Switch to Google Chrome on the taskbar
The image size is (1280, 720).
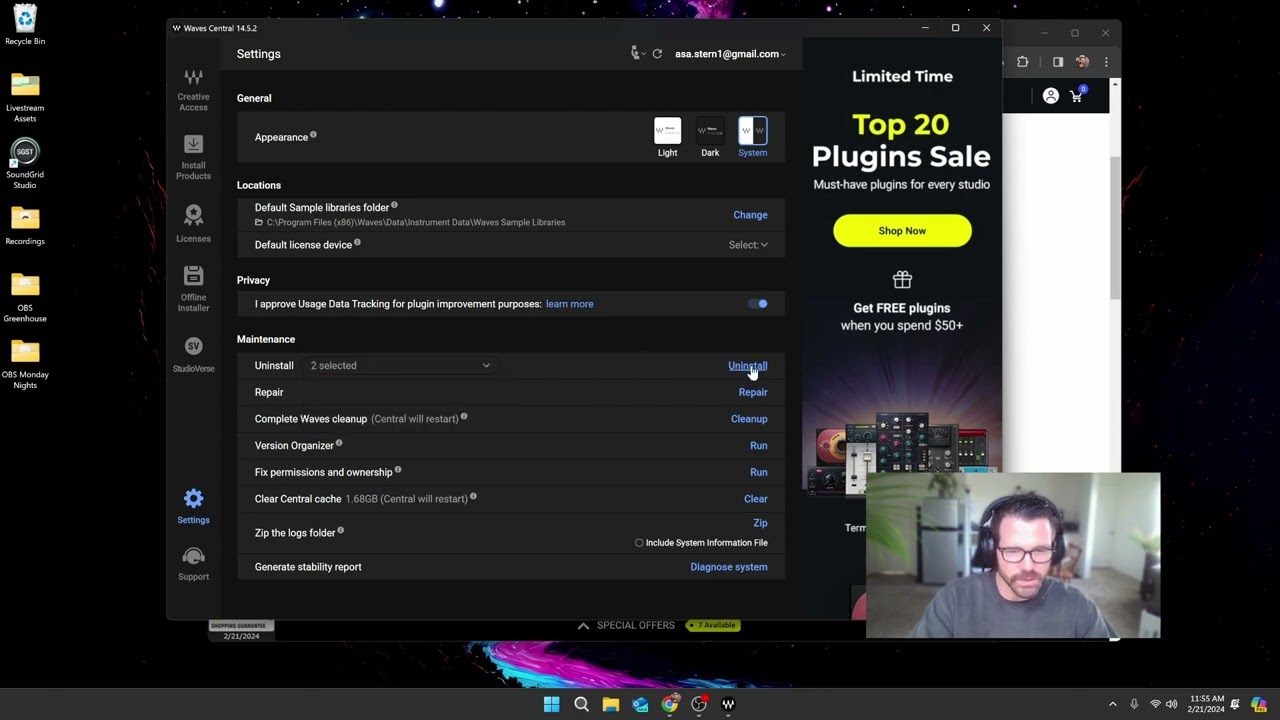(670, 704)
